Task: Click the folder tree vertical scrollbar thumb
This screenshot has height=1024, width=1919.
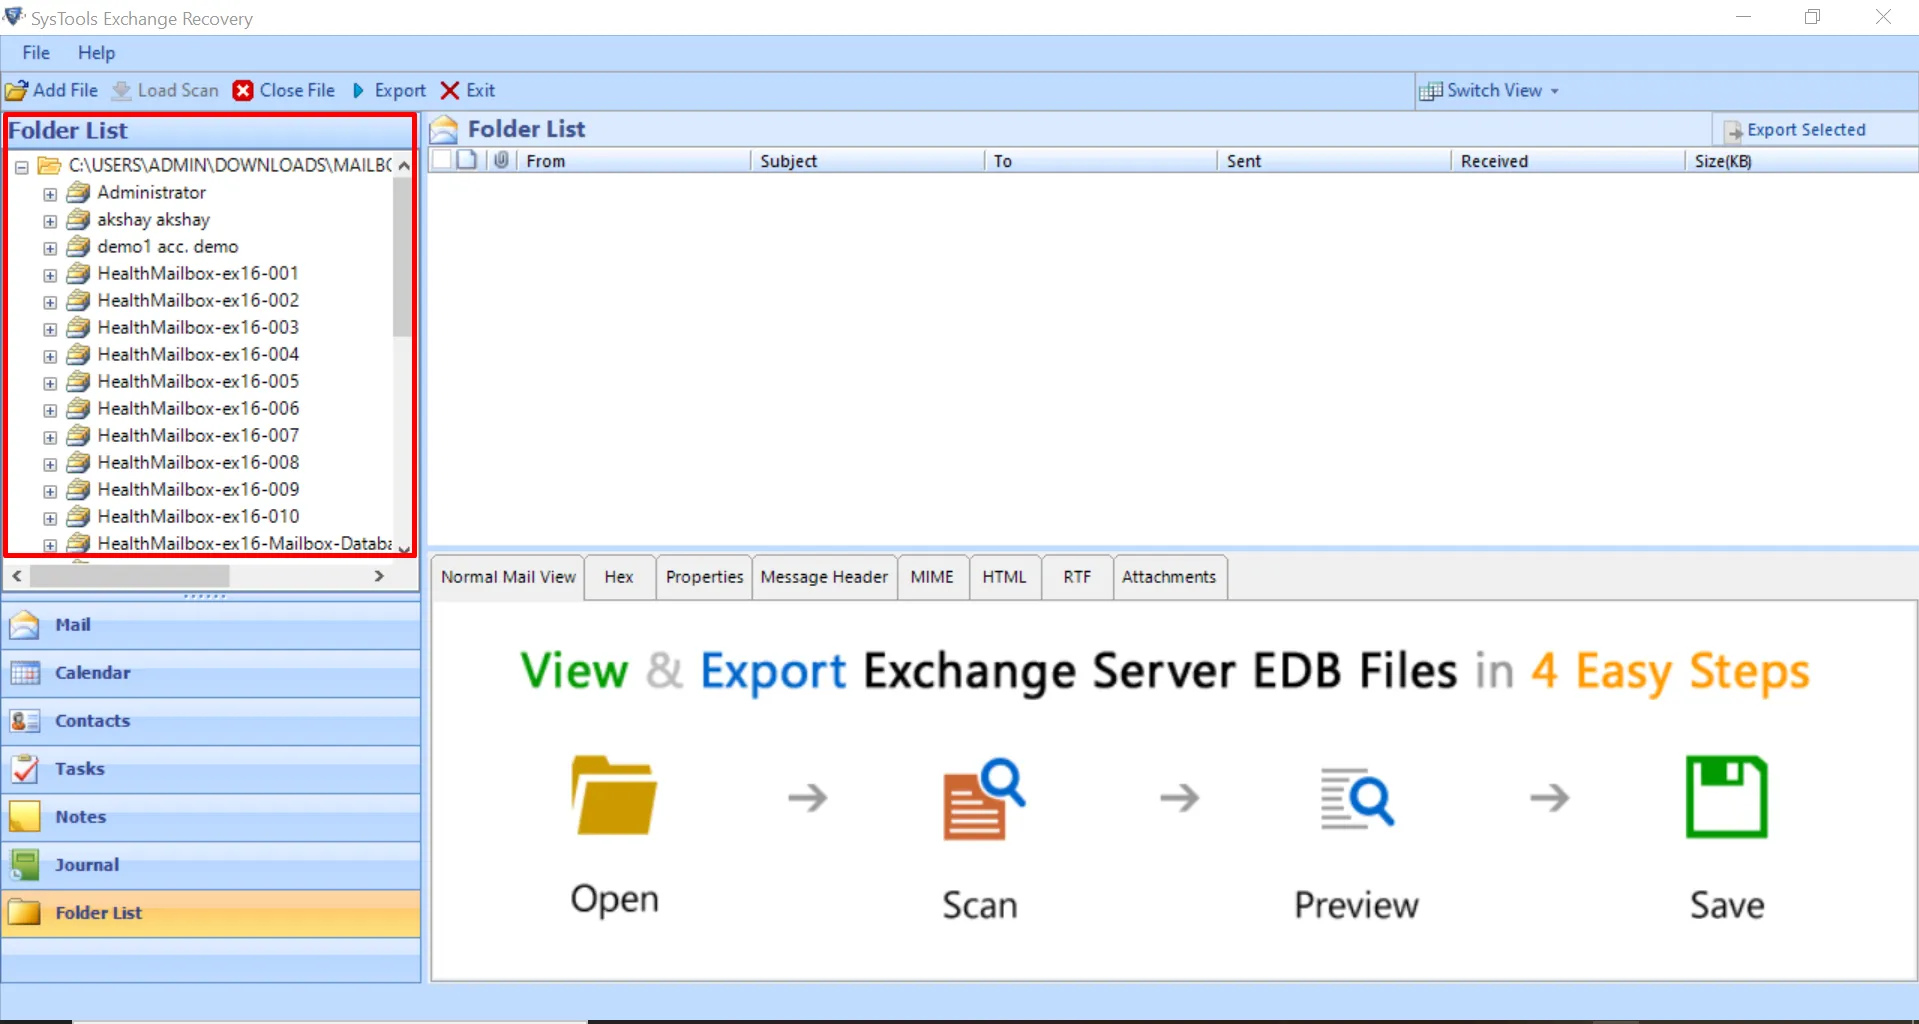Action: tap(402, 256)
